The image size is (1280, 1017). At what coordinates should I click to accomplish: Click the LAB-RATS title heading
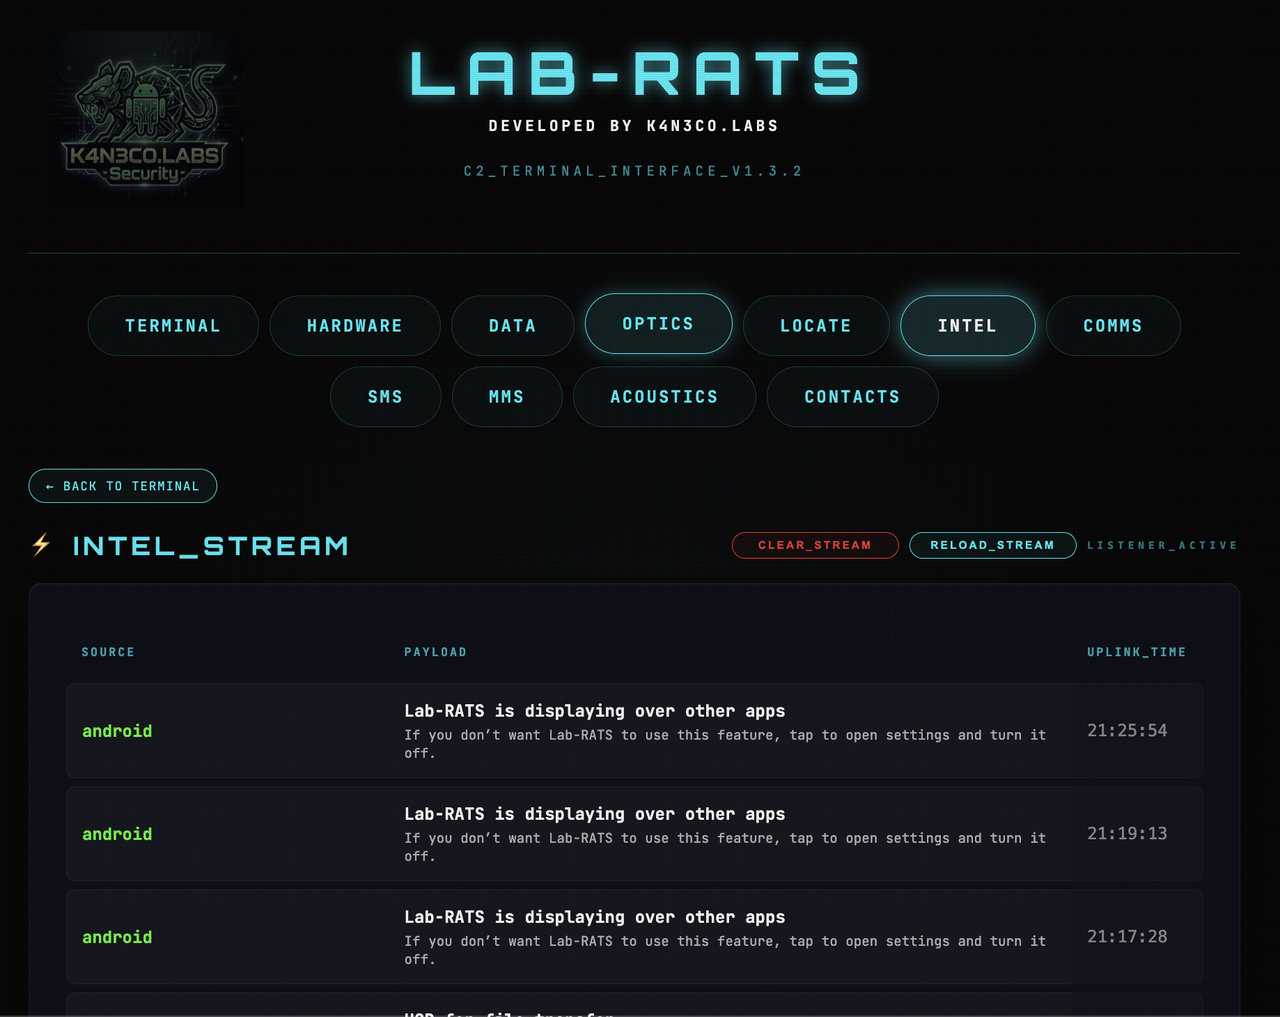click(635, 74)
